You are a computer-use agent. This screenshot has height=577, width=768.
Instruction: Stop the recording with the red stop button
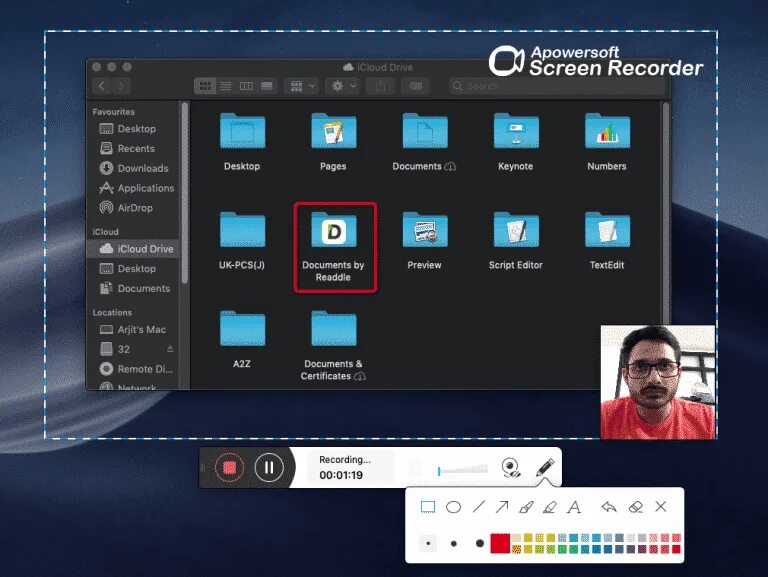point(230,467)
